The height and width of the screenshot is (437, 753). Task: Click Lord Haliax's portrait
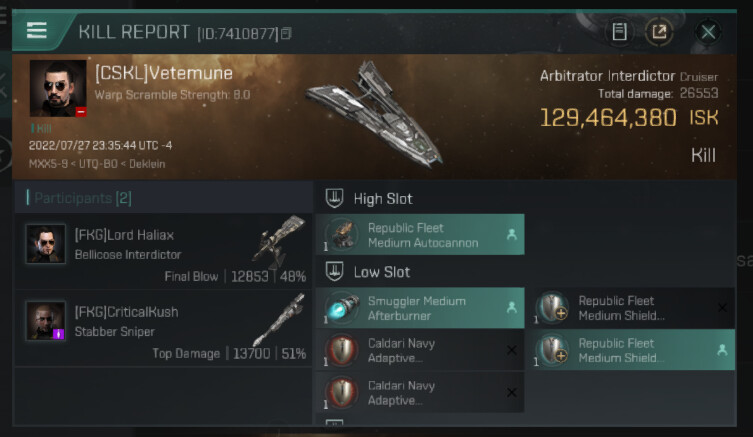click(x=45, y=244)
